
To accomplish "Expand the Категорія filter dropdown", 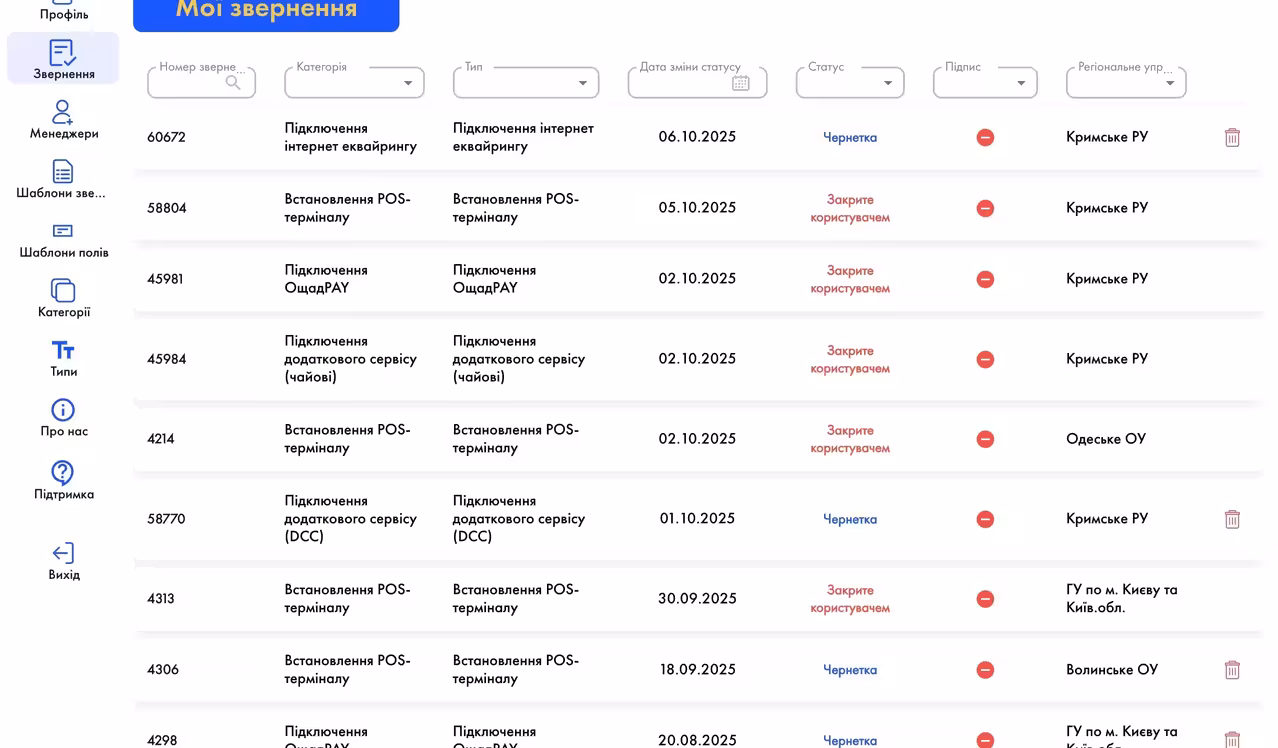I will coord(407,82).
